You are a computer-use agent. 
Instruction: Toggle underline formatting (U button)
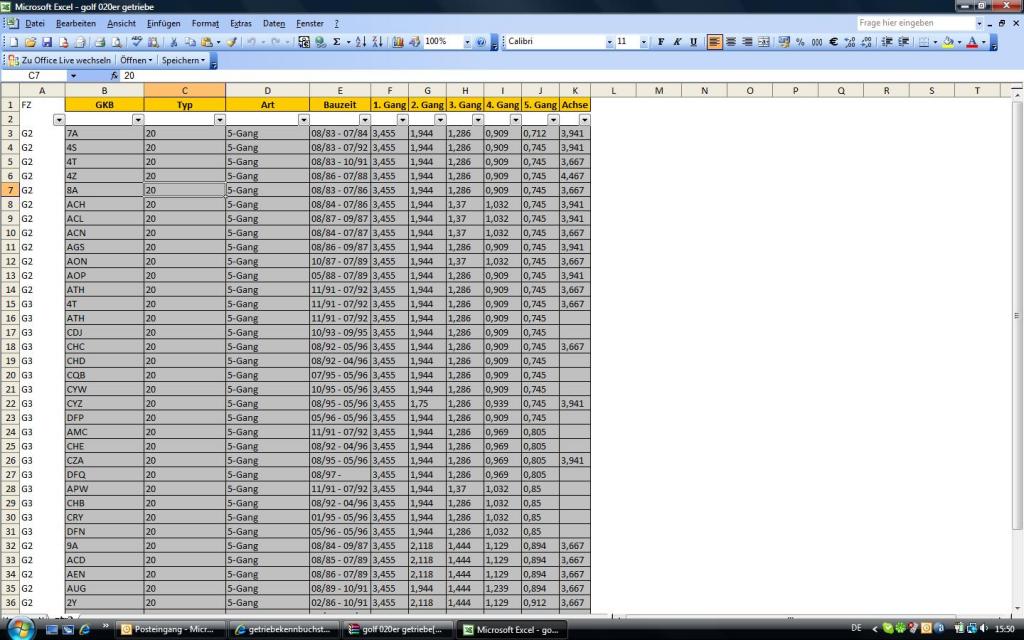coord(693,42)
